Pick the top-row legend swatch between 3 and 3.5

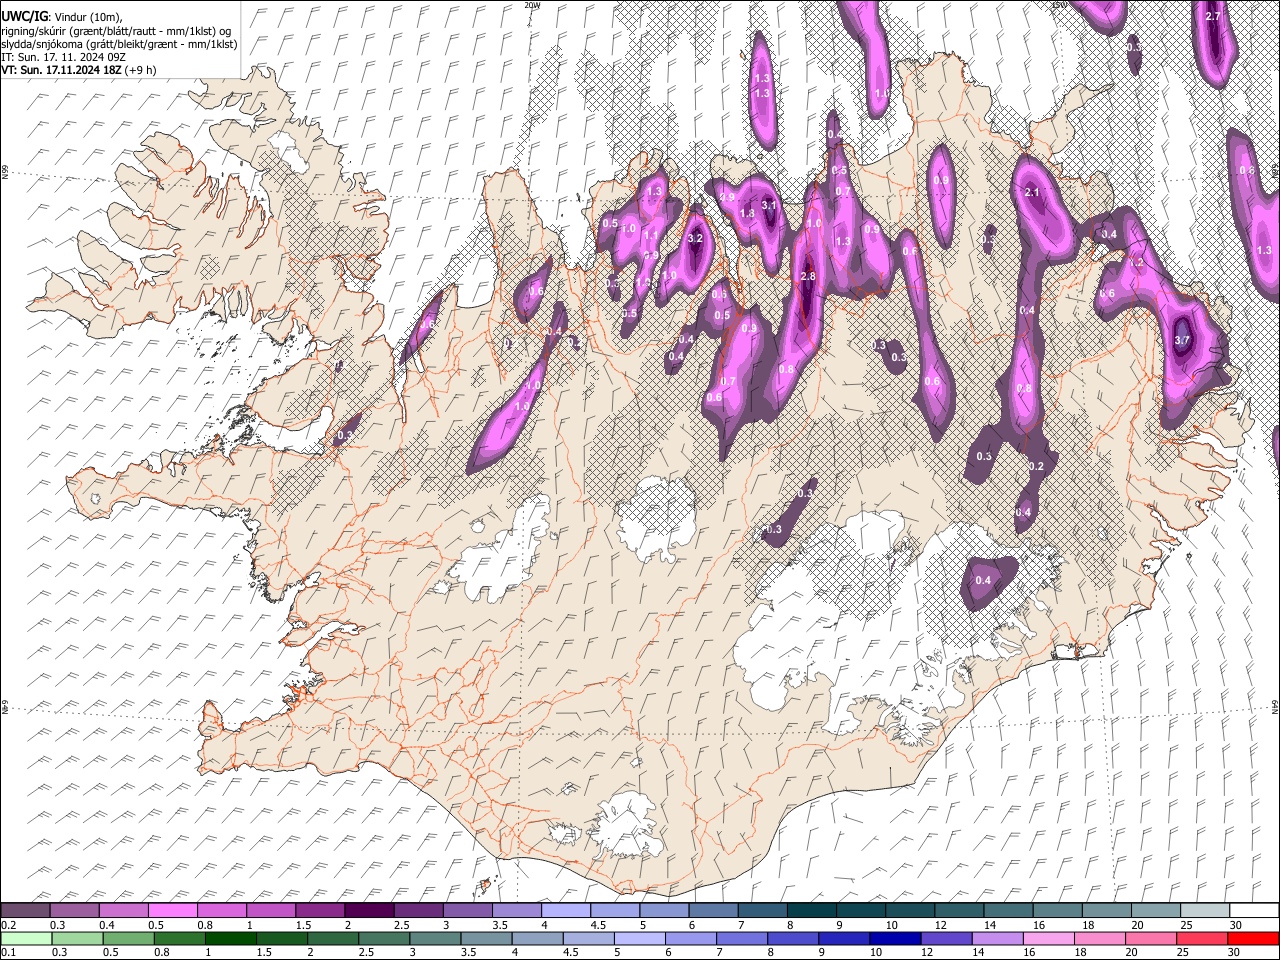tap(466, 910)
